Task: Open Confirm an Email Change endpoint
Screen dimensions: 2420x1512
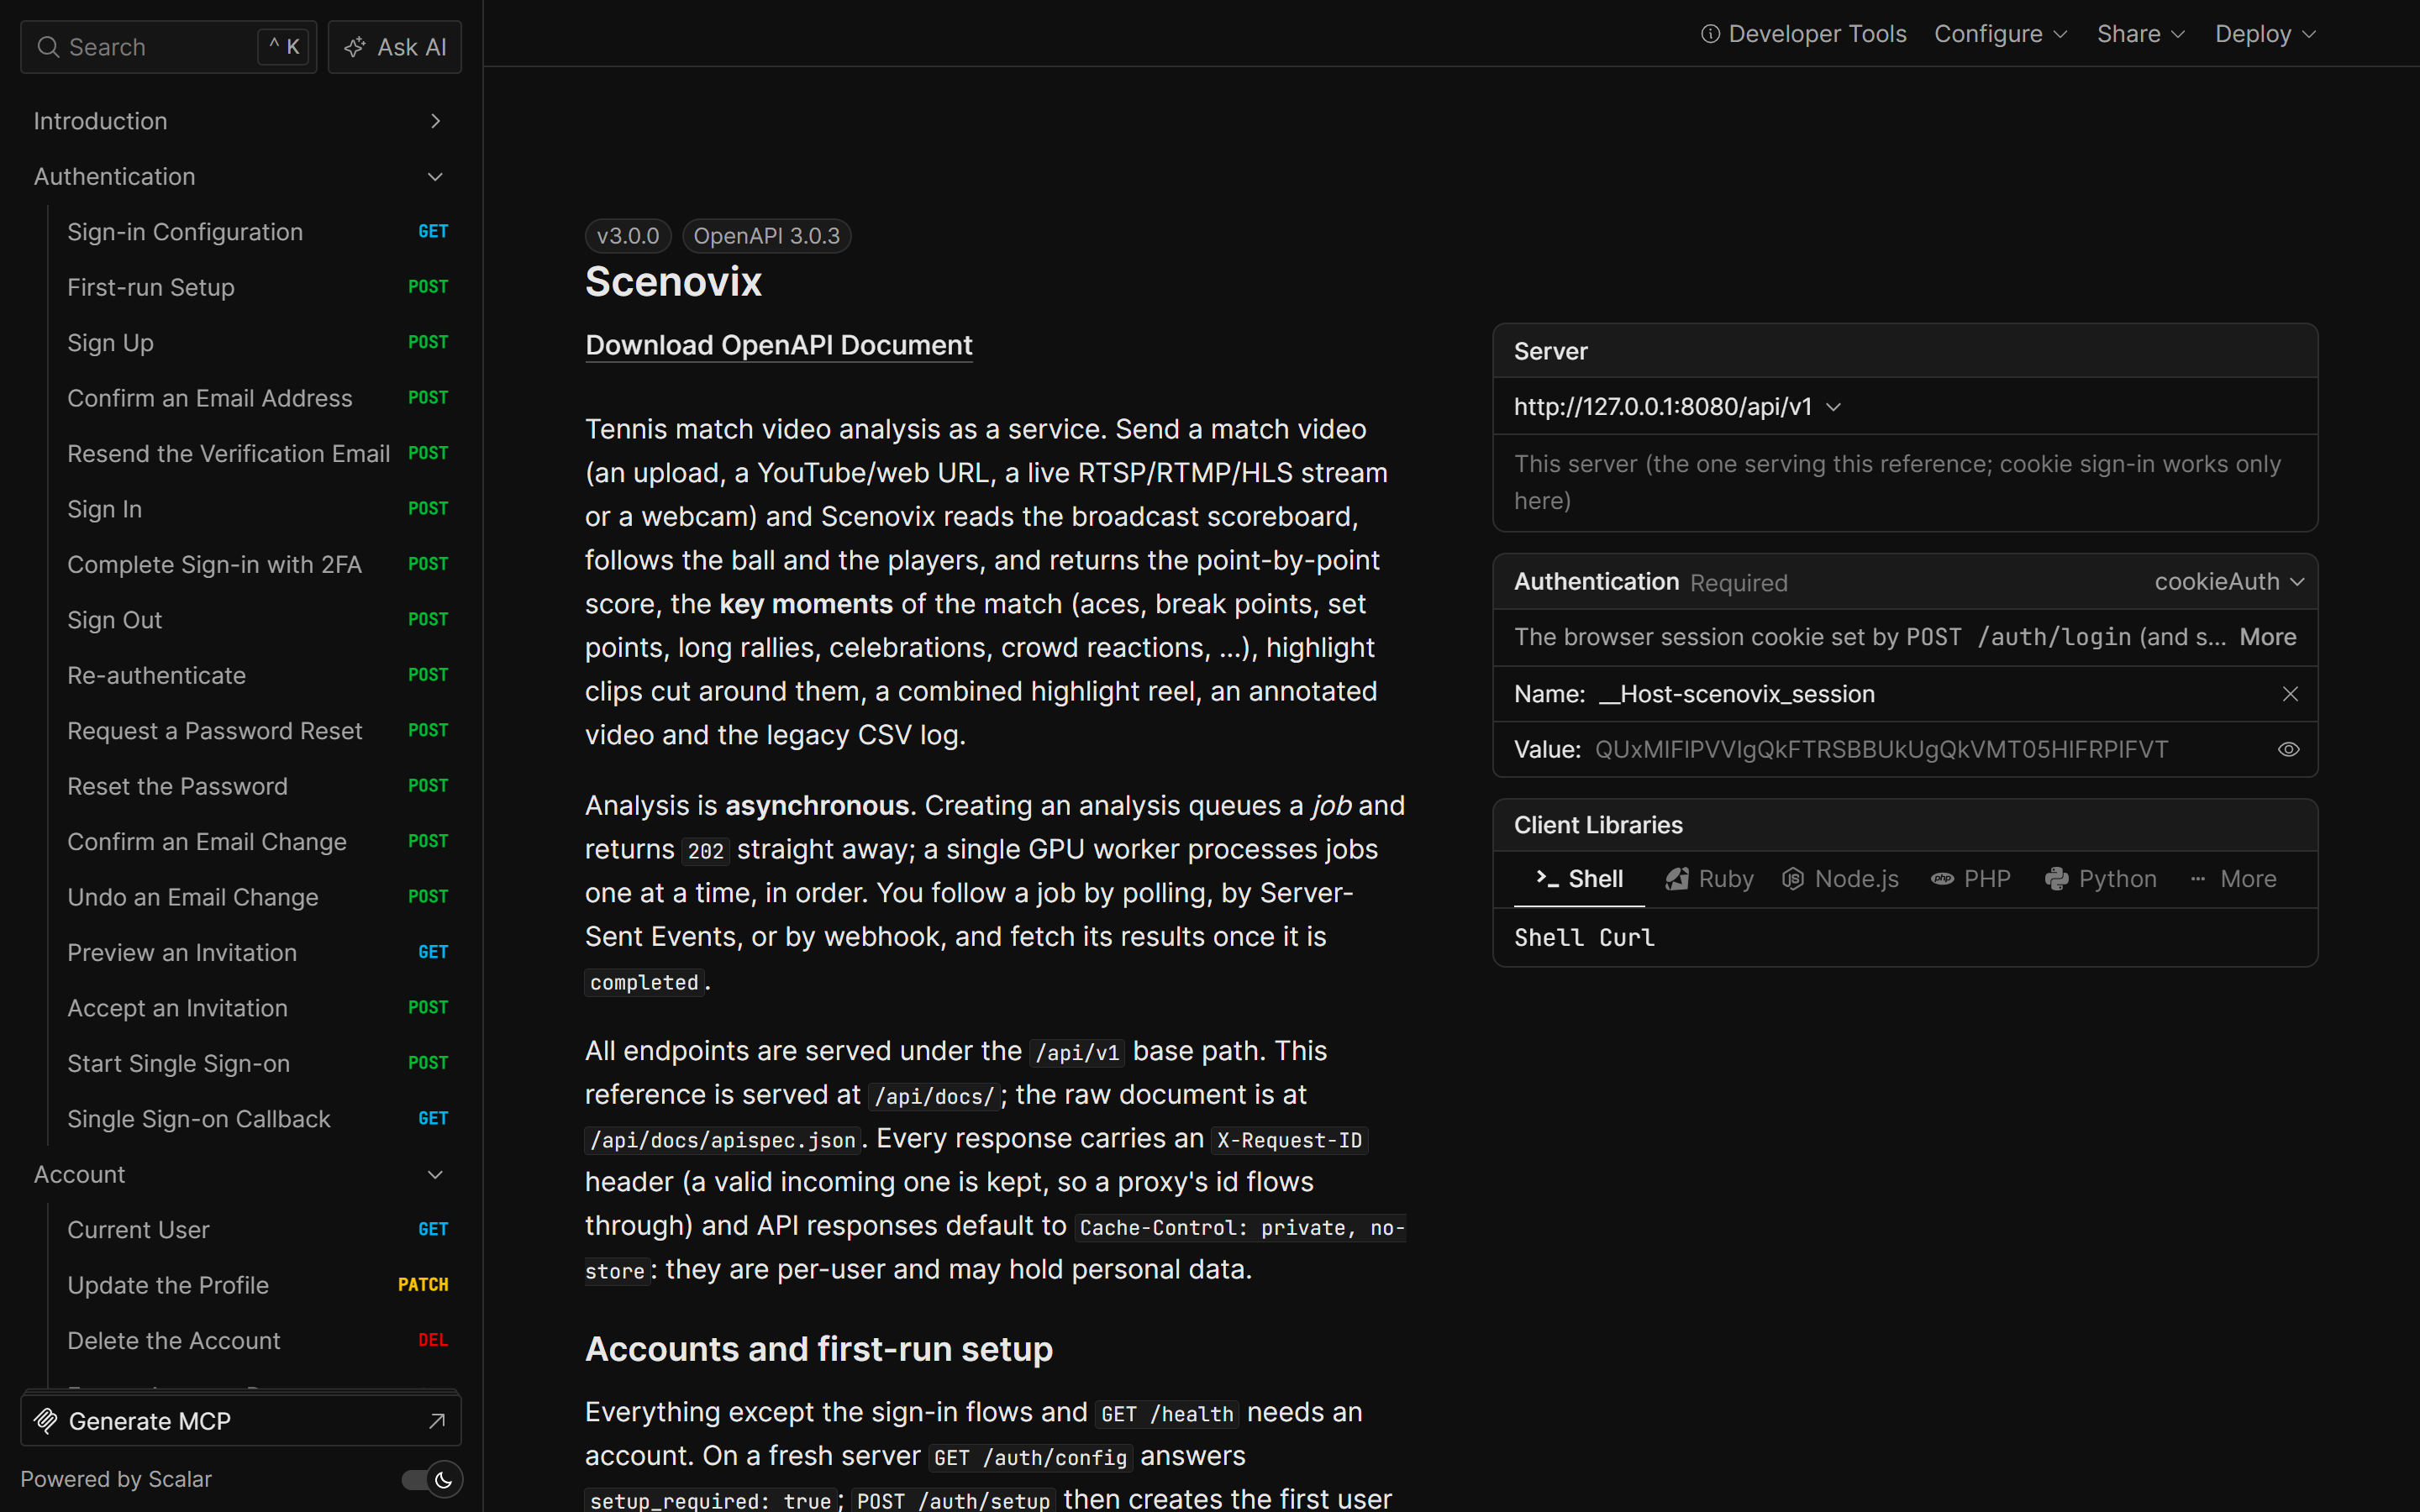Action: [257, 842]
